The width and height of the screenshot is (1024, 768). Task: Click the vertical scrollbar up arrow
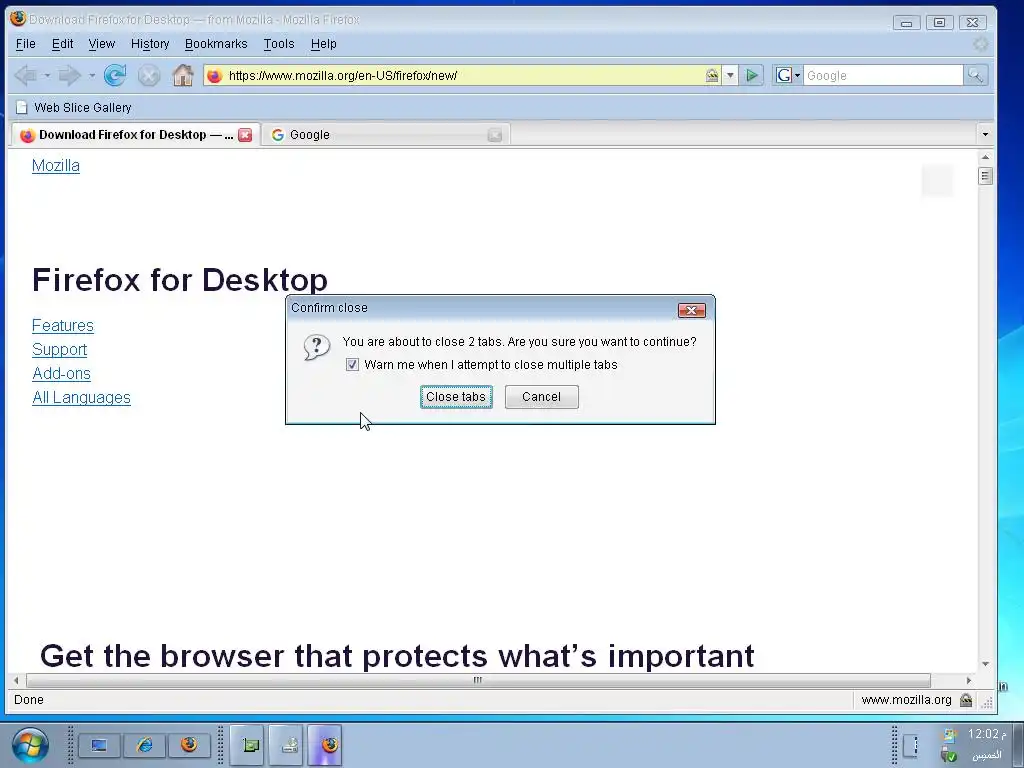click(x=985, y=157)
